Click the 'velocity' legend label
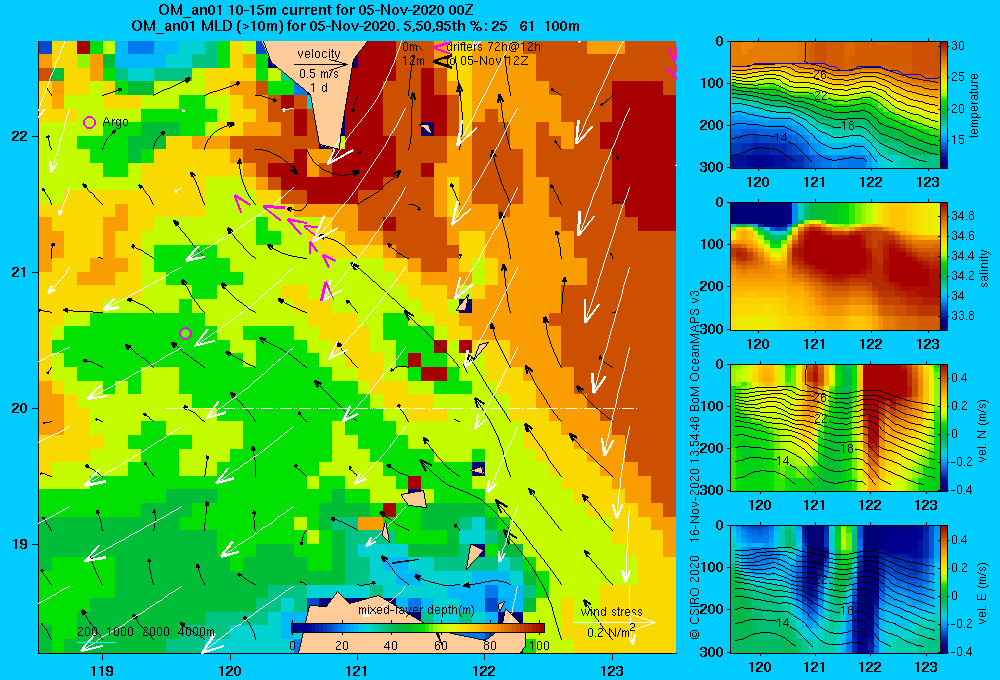 coord(319,54)
